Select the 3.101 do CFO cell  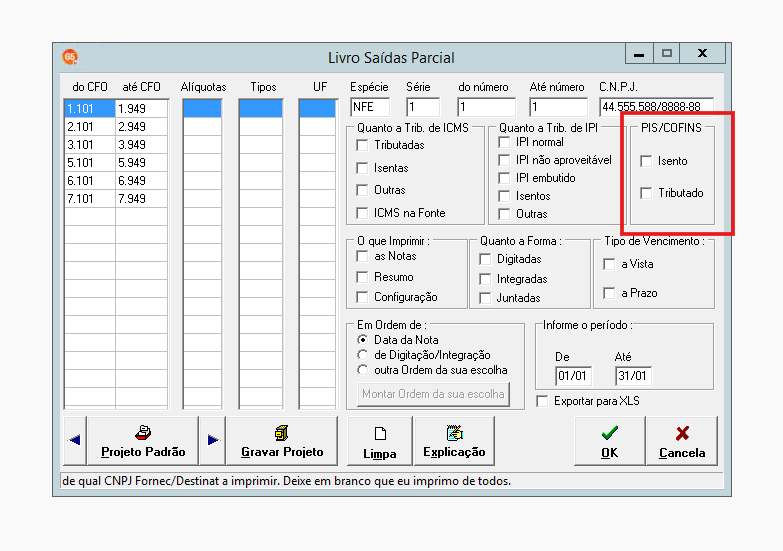tap(90, 145)
